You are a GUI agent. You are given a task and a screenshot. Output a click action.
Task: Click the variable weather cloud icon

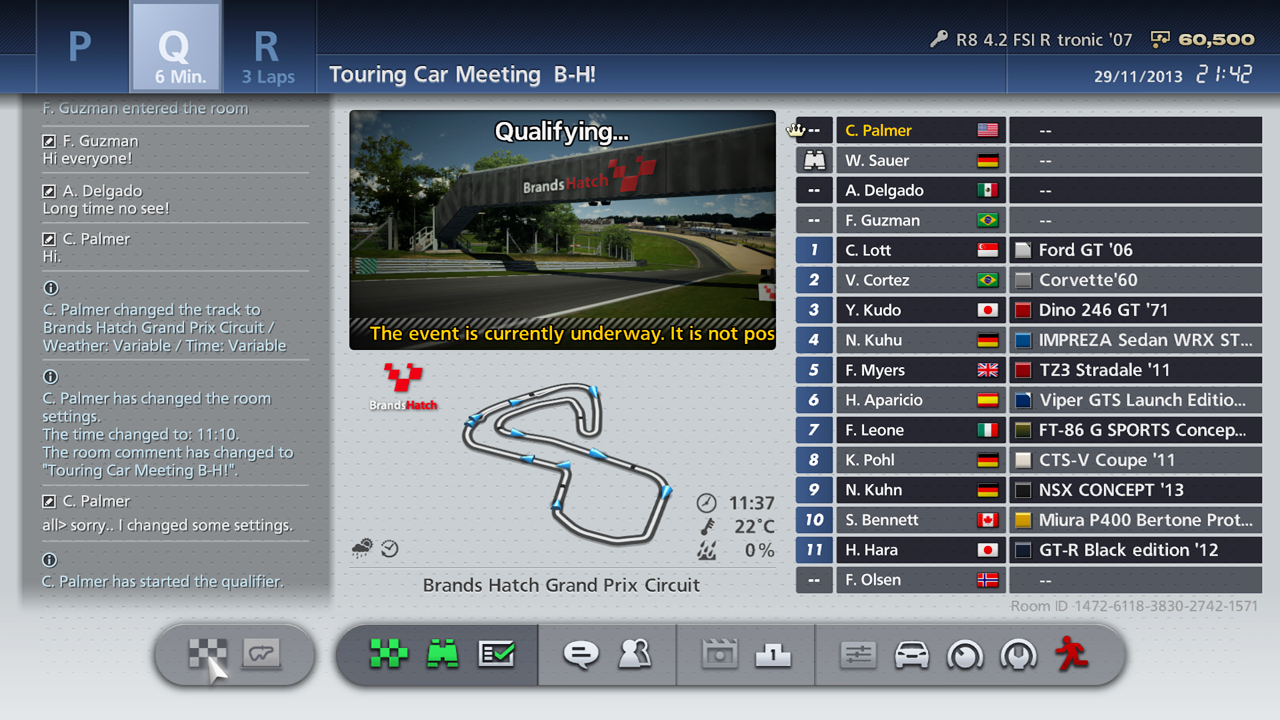[x=362, y=547]
